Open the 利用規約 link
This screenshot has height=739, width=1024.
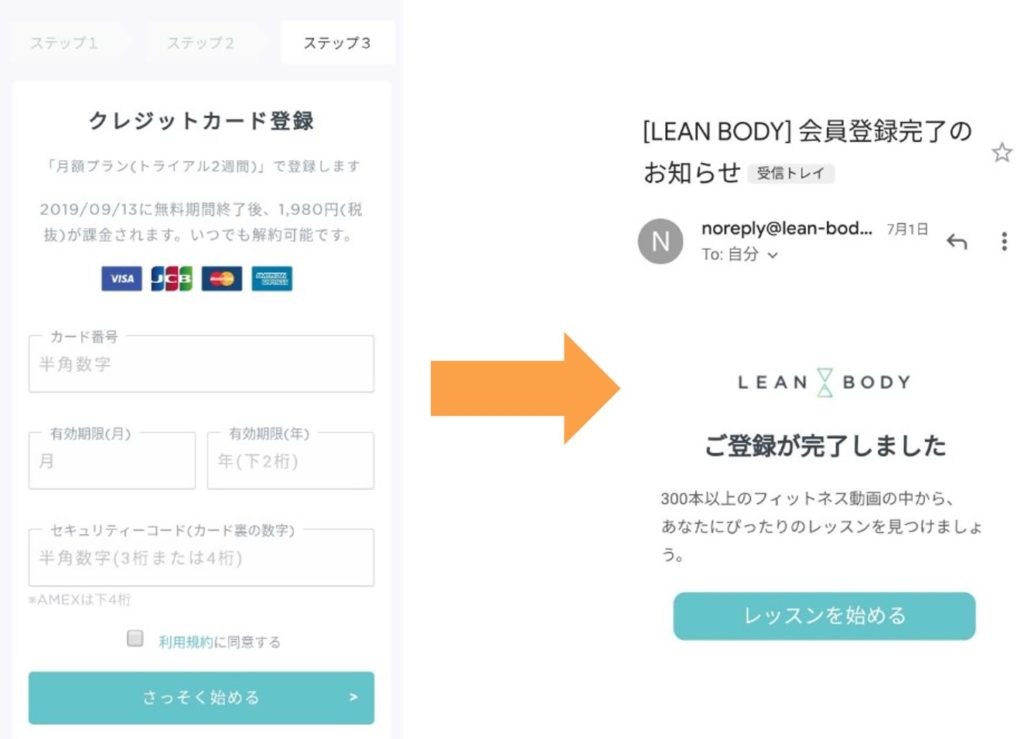[x=185, y=642]
